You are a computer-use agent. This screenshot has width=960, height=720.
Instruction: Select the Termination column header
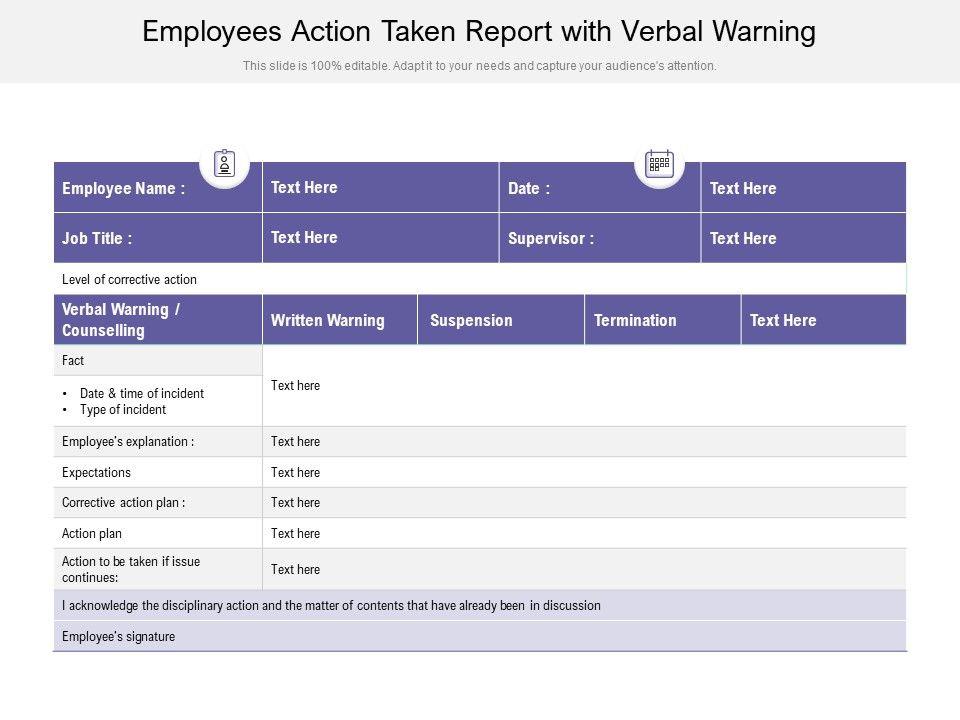[635, 321]
